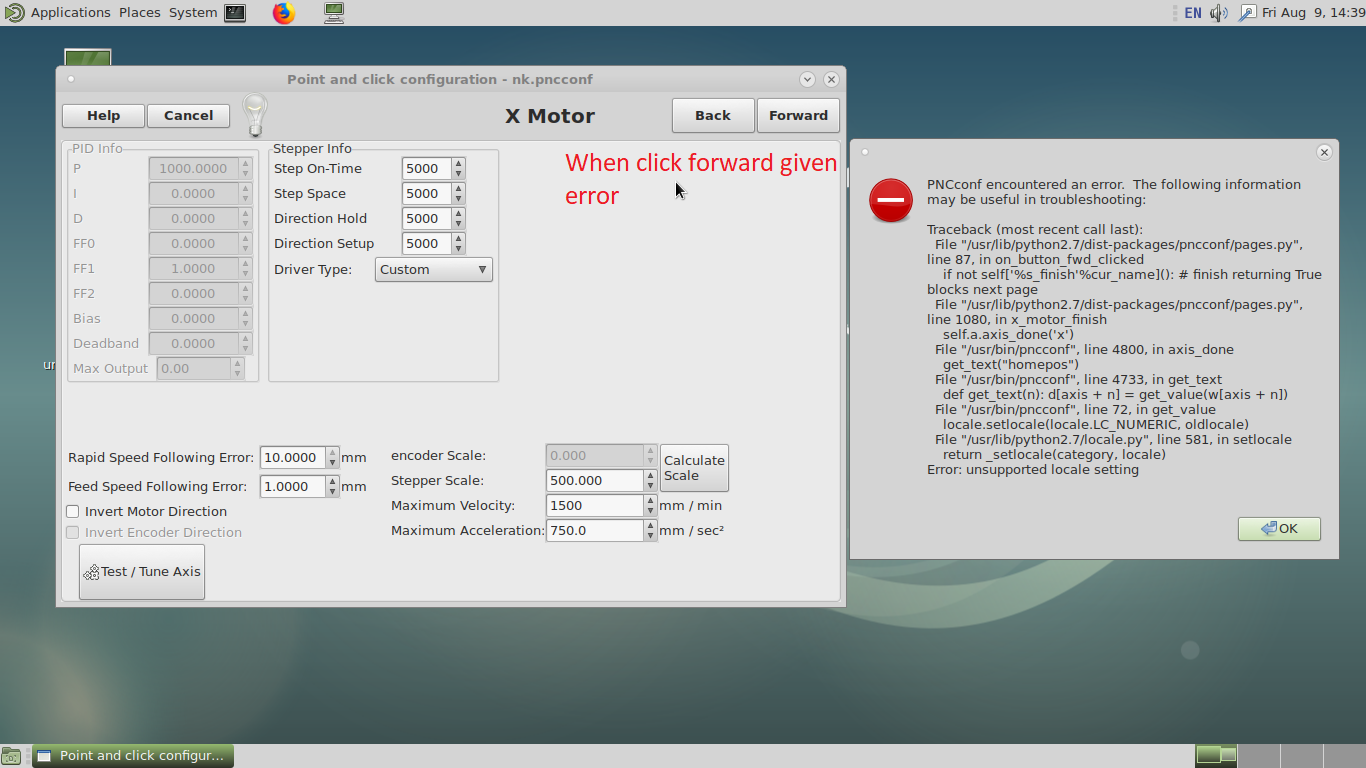Click the Maximum Acceleration input field
The image size is (1366, 768).
click(x=594, y=530)
